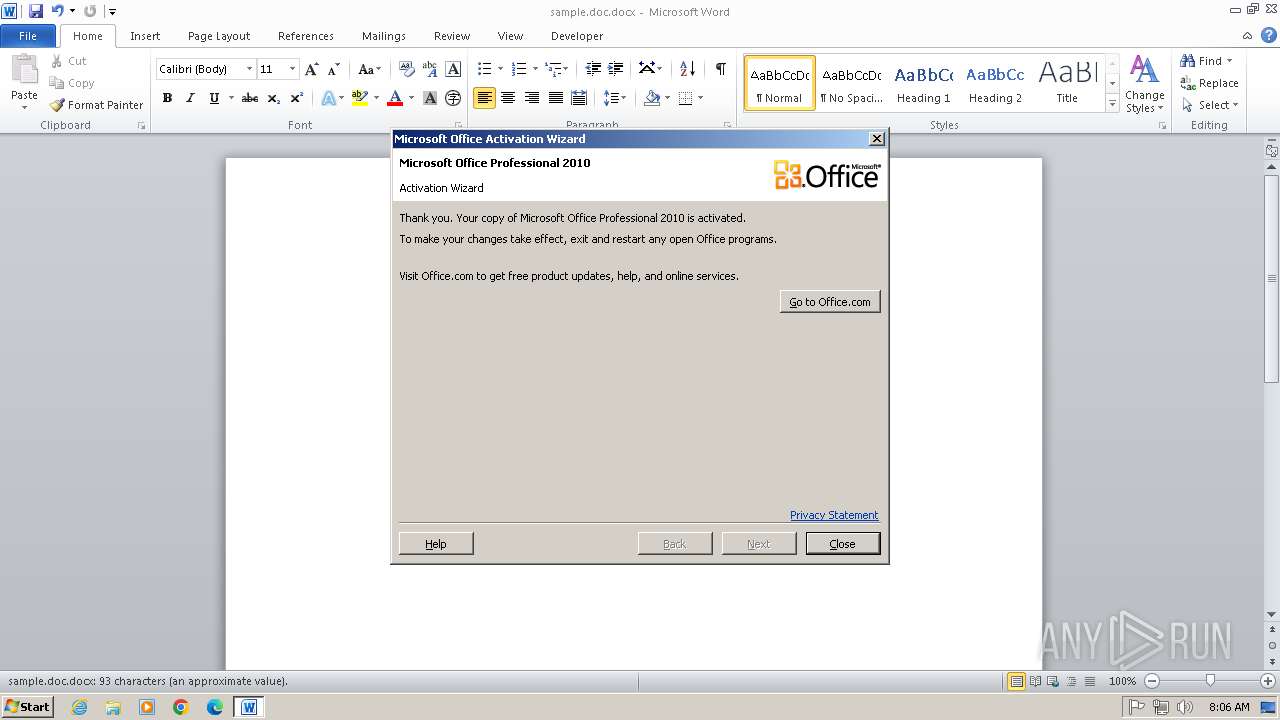Toggle Character Border button
The height and width of the screenshot is (720, 1280).
[x=453, y=69]
